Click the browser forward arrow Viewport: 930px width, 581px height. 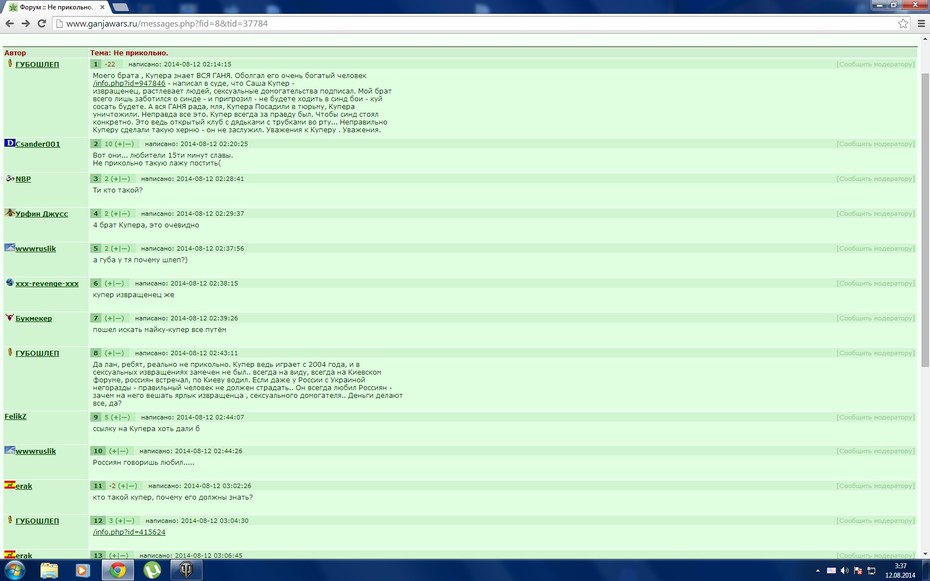(x=26, y=24)
